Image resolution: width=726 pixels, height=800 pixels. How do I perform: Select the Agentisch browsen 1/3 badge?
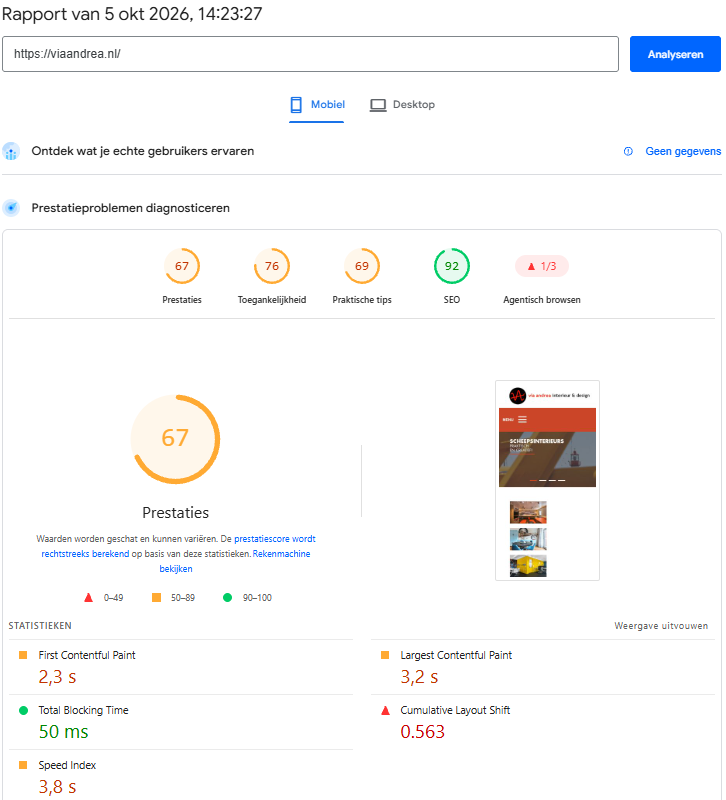point(541,266)
